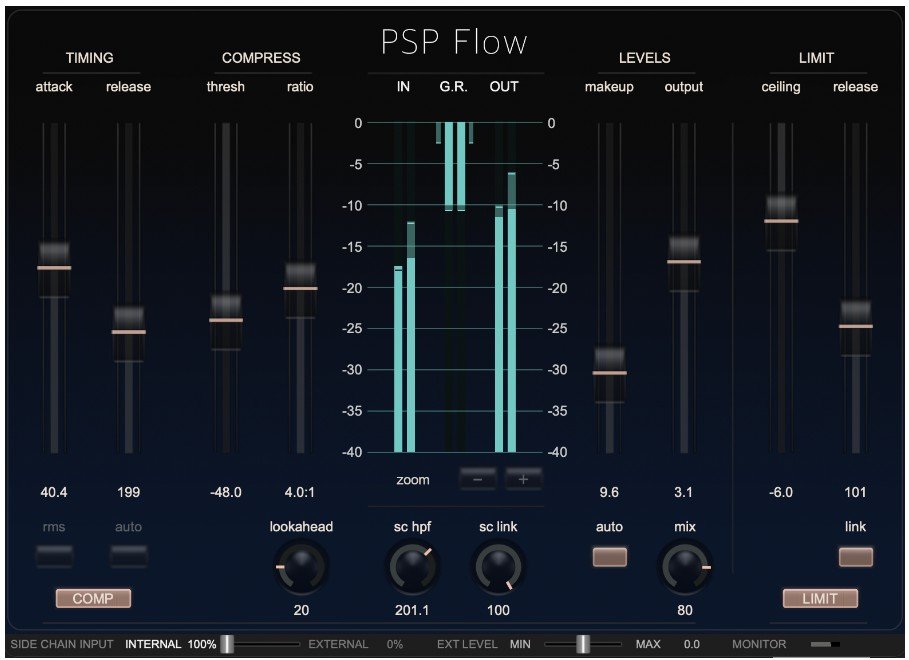Click the ratio value 4.0:1
Screen dimensions: 909x660
pyautogui.click(x=300, y=492)
